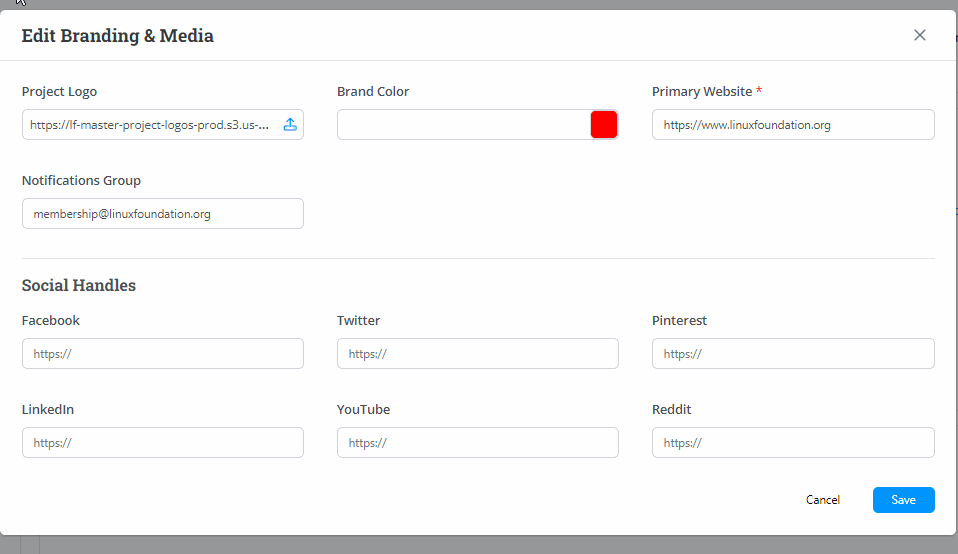
Task: Select the LinkedIn URL input
Action: click(162, 443)
